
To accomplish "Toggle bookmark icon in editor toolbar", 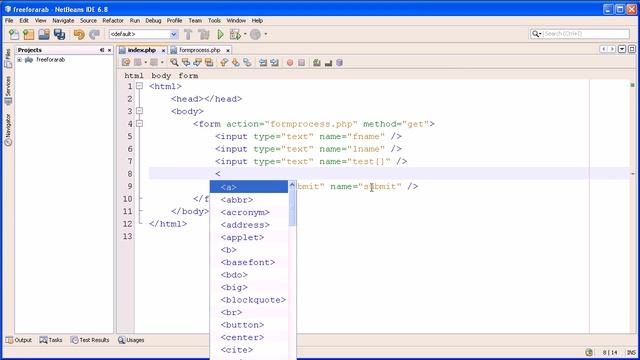I will (x=247, y=62).
